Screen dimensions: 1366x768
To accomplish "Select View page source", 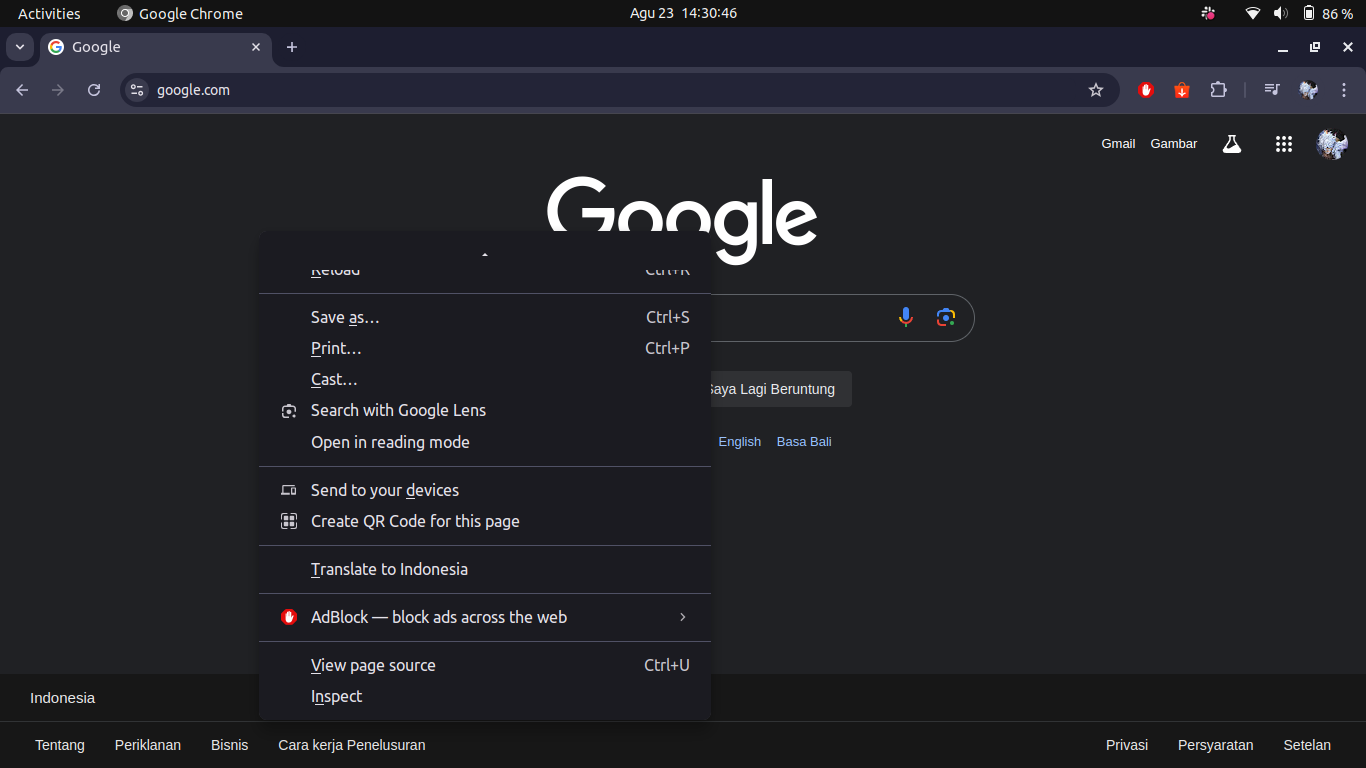I will point(485,665).
